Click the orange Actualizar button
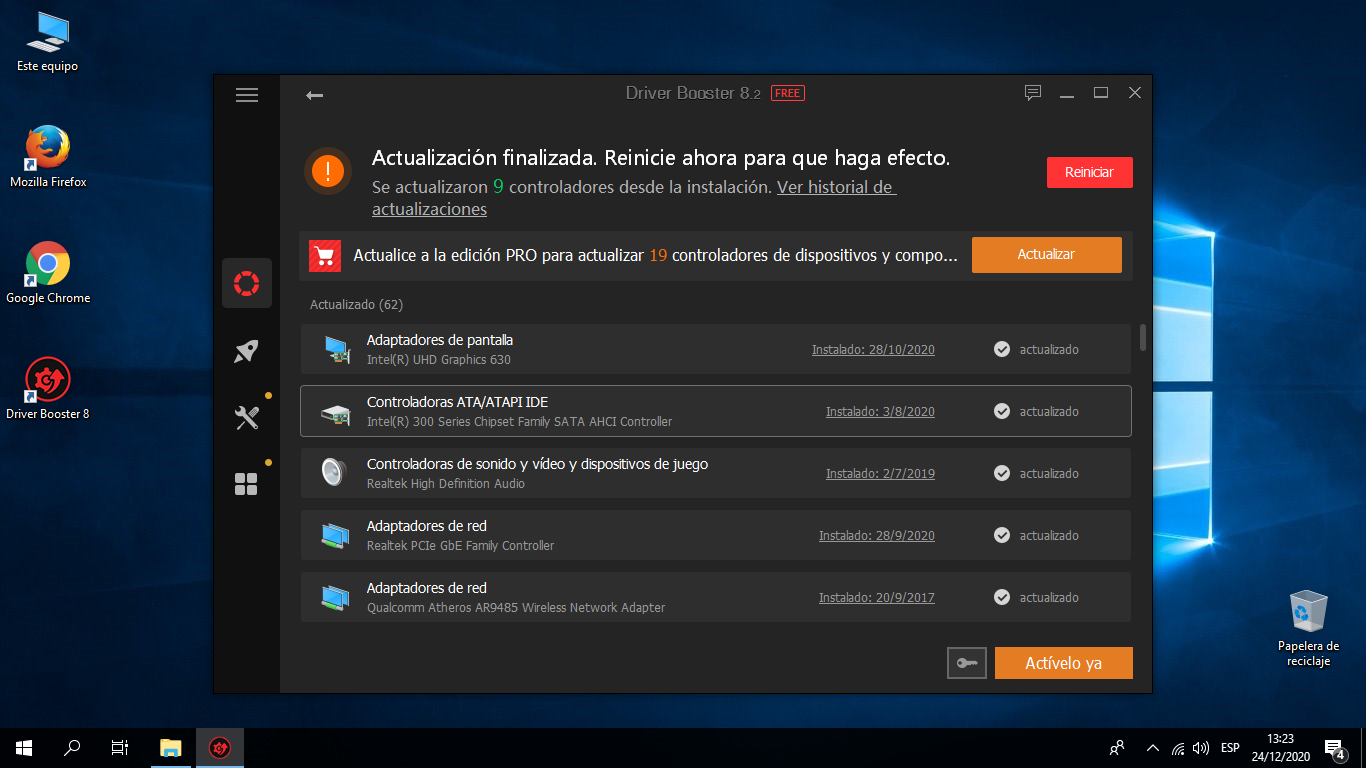Image resolution: width=1366 pixels, height=768 pixels. [x=1046, y=254]
